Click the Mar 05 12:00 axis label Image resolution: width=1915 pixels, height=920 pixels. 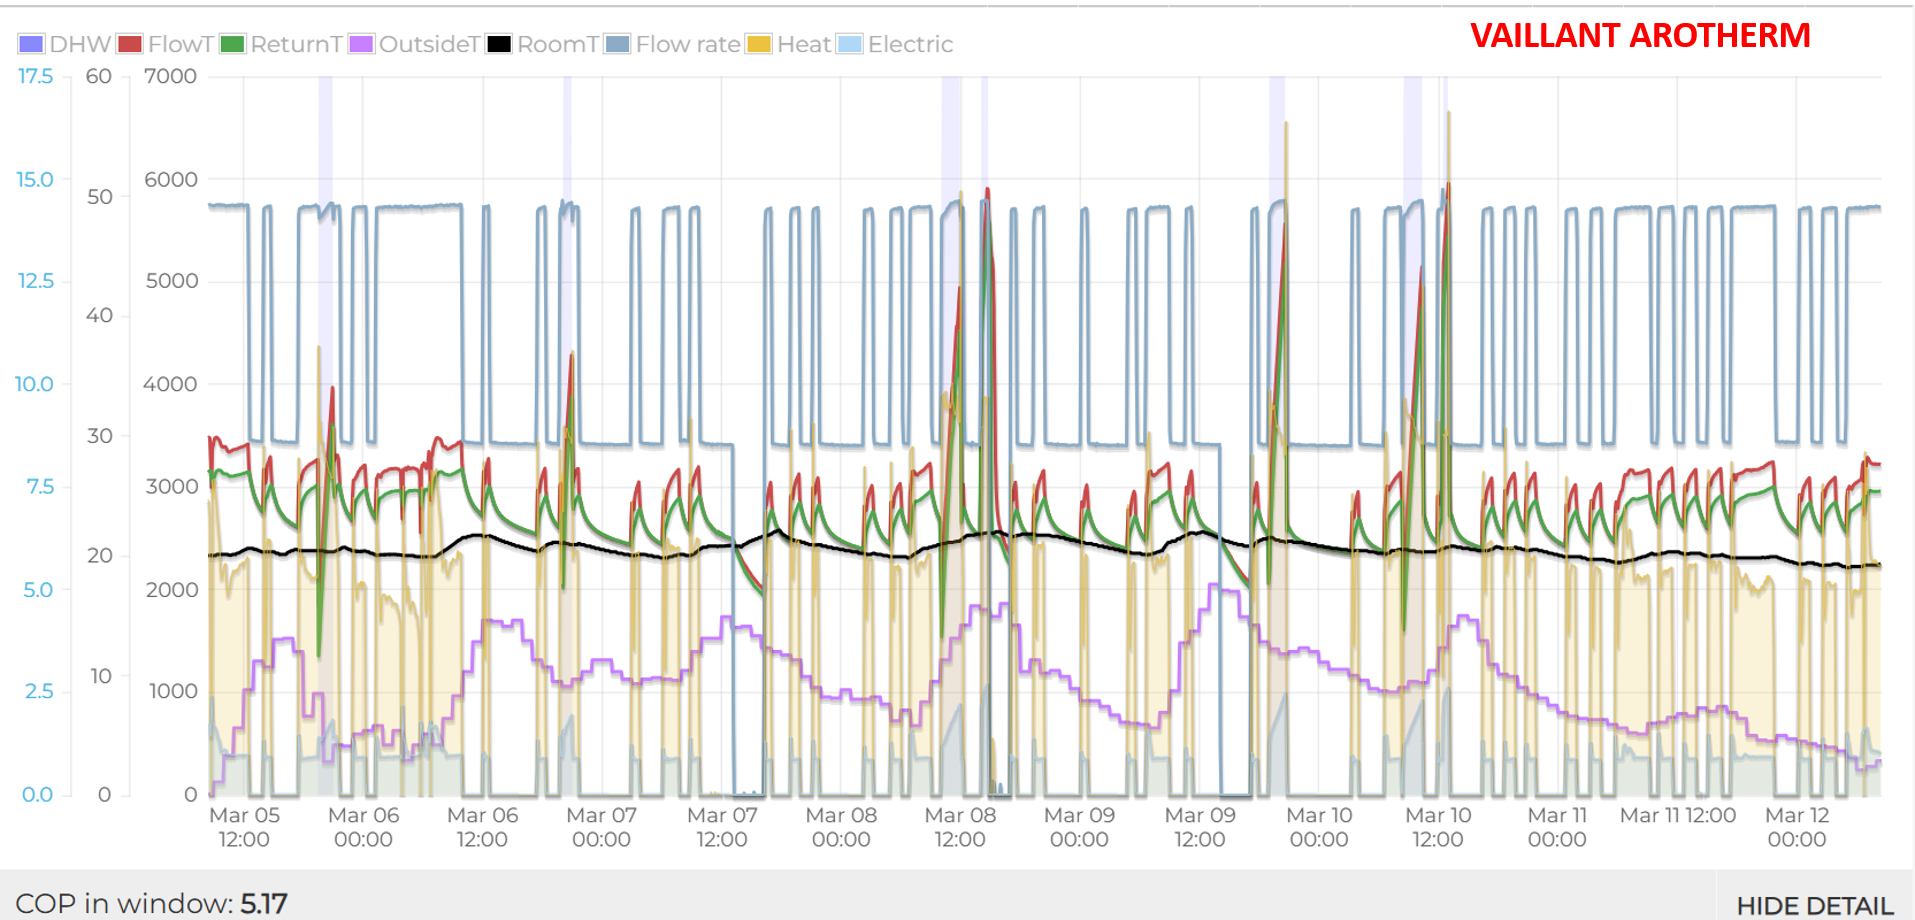tap(244, 827)
